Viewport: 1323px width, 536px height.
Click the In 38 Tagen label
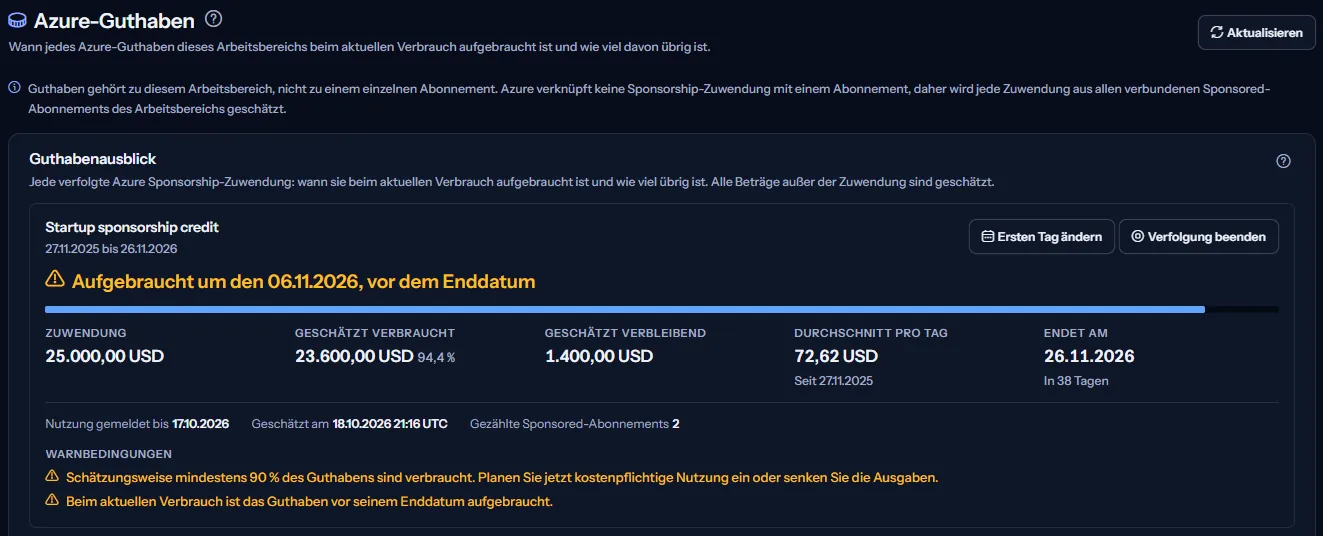click(x=1076, y=381)
